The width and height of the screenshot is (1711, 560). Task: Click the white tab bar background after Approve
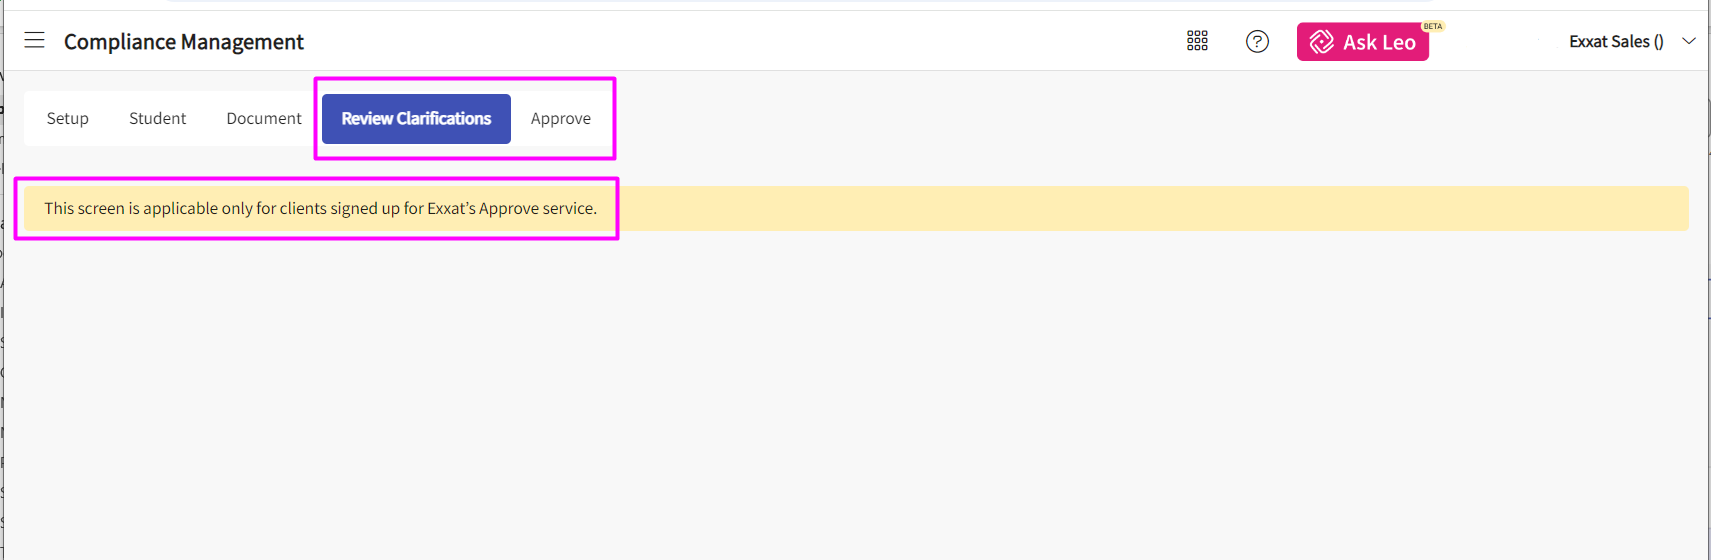[x=604, y=118]
